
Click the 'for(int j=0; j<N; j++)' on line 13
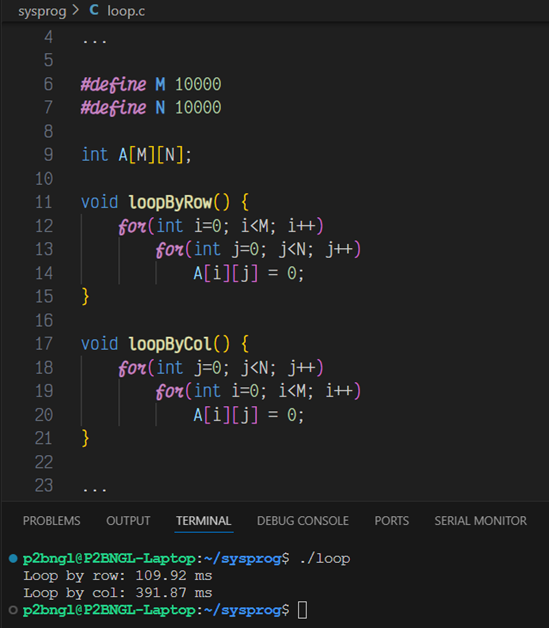tap(258, 250)
